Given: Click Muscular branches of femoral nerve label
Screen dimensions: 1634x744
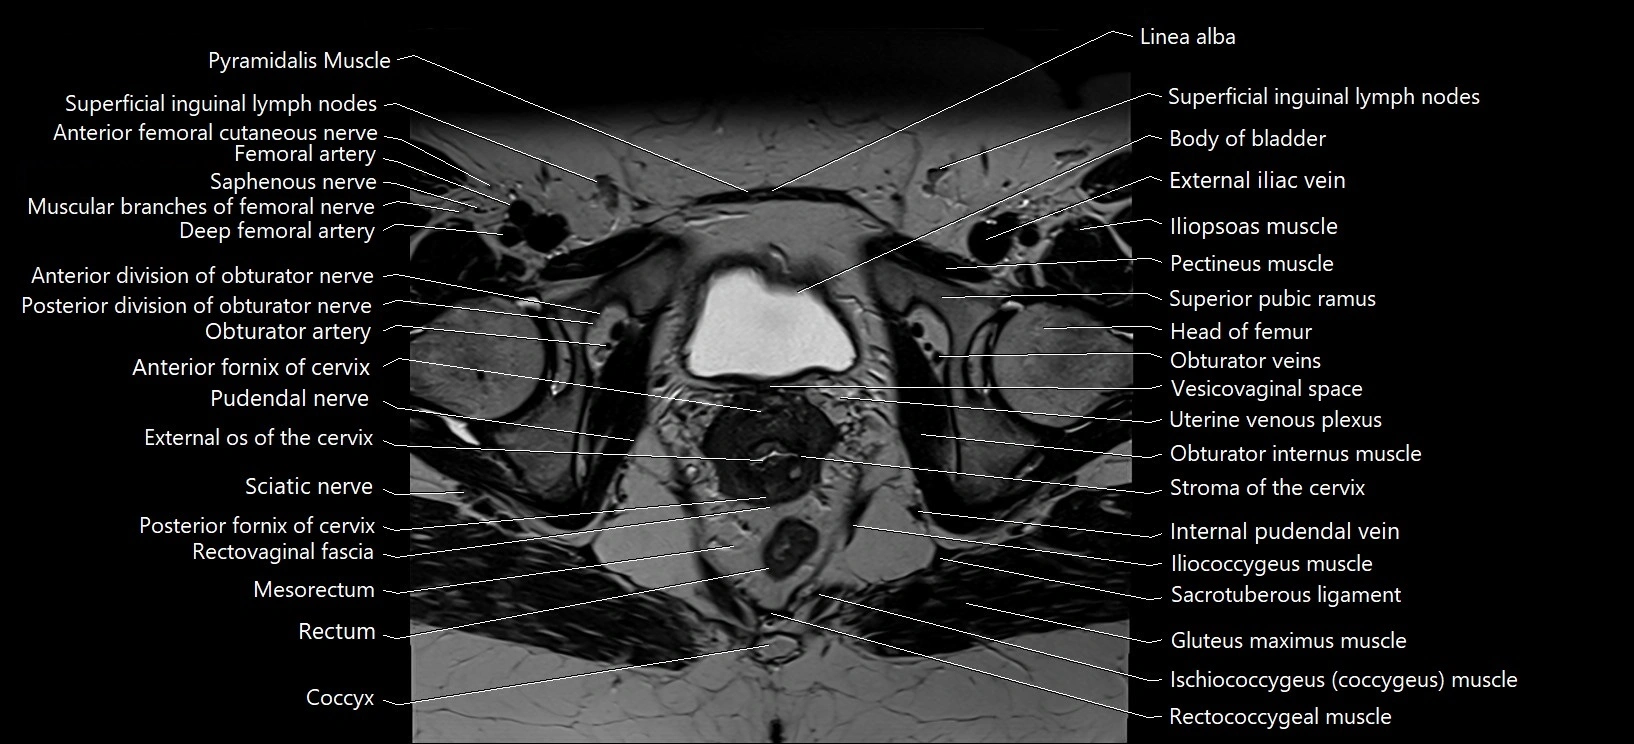Looking at the screenshot, I should (x=201, y=207).
